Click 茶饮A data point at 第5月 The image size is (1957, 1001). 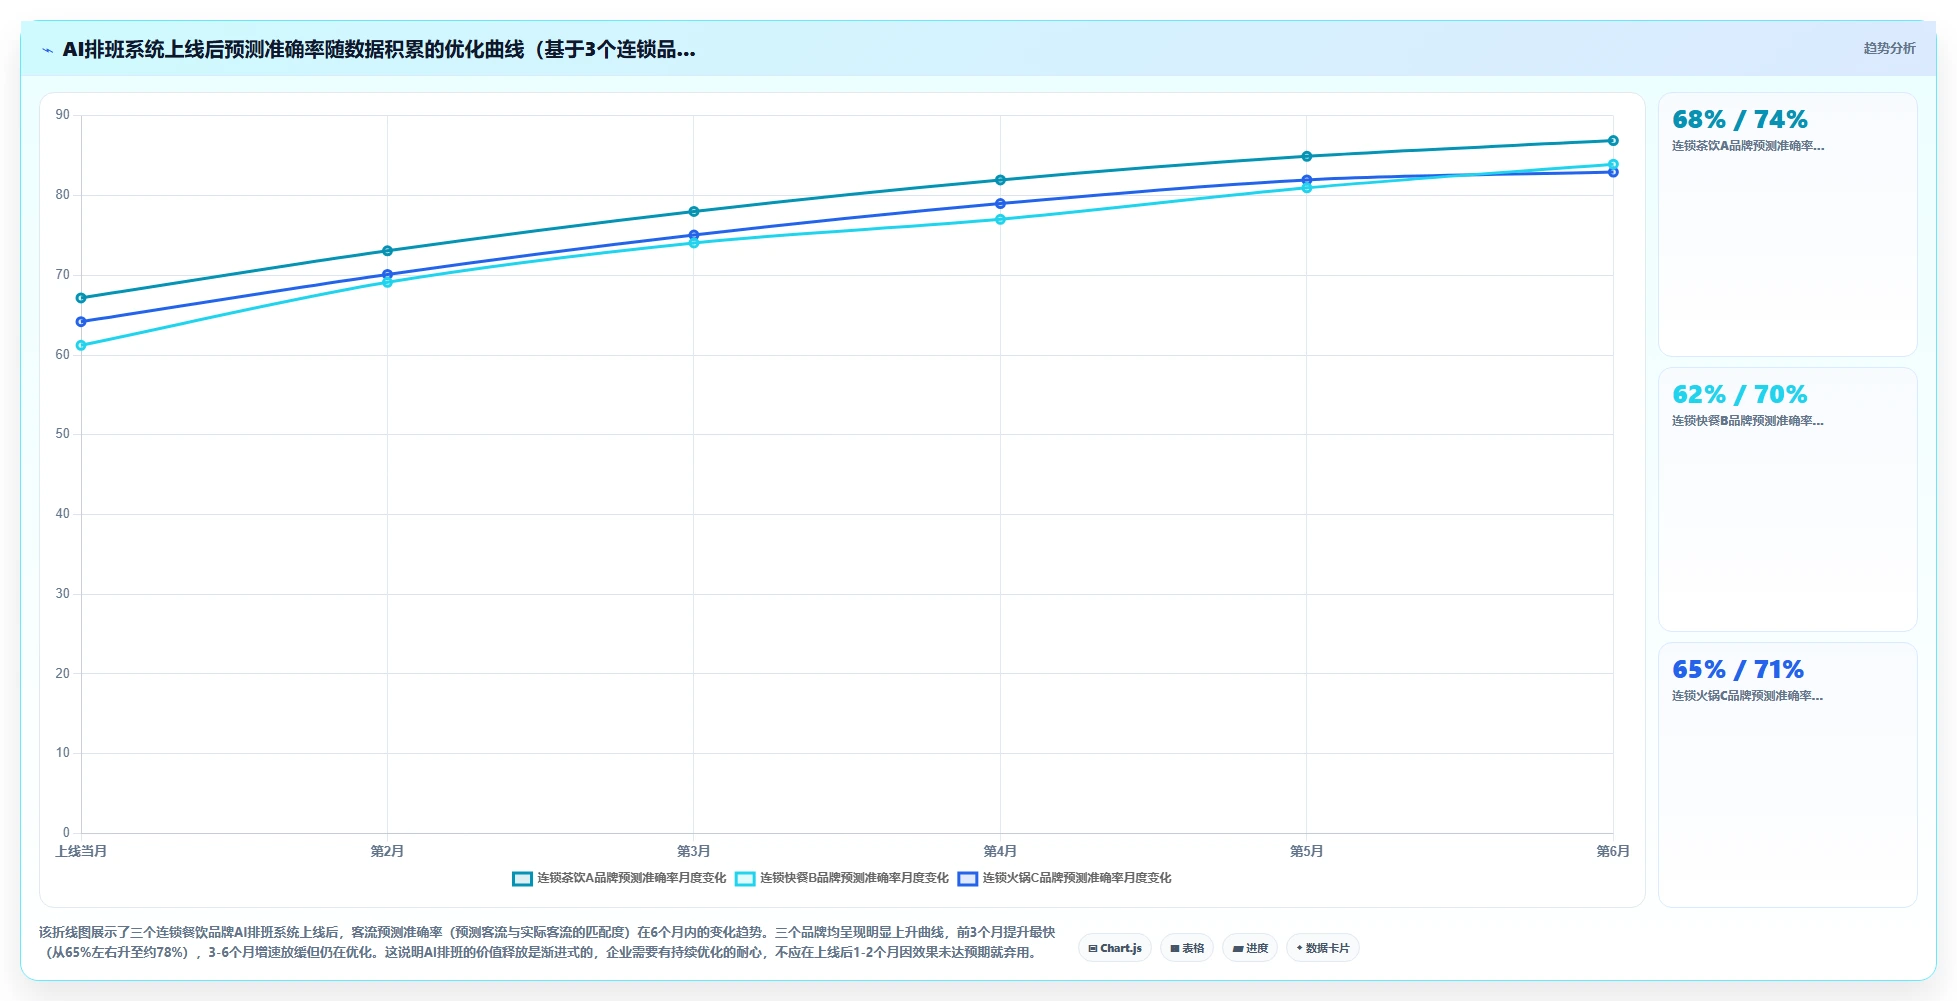(x=1307, y=156)
